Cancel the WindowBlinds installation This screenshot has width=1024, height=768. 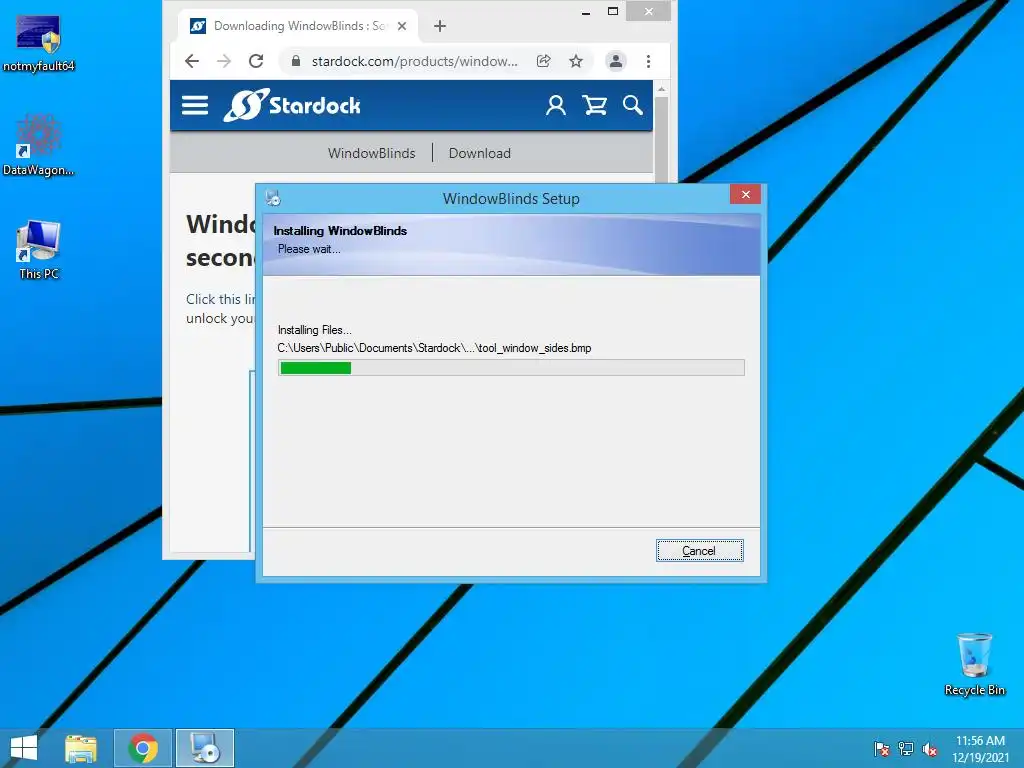point(699,551)
